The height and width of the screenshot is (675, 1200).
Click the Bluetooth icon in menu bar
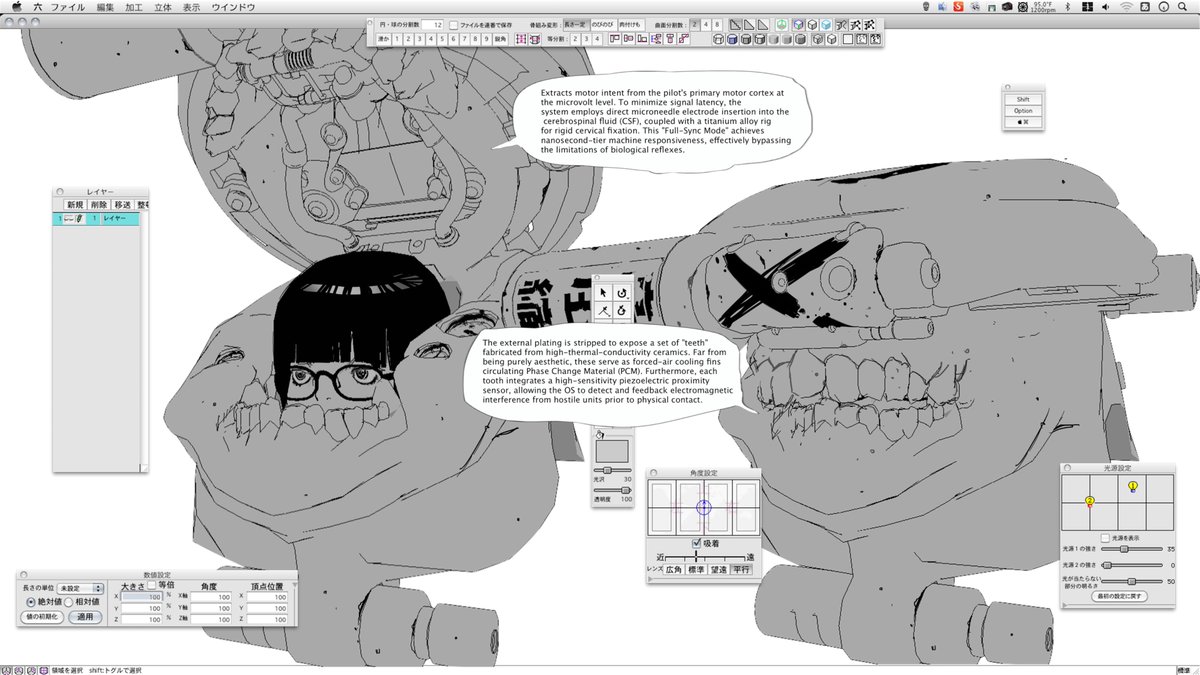(x=1068, y=7)
